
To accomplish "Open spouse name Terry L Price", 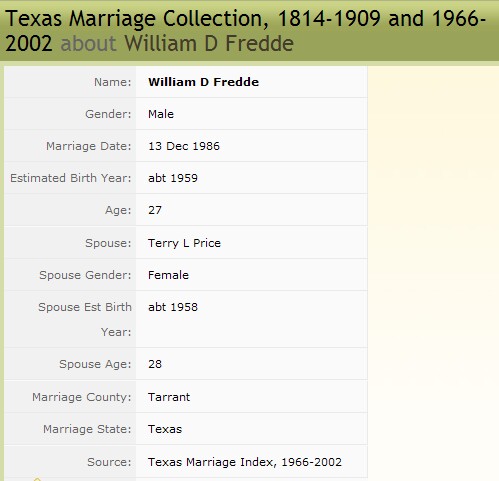I will (x=184, y=243).
